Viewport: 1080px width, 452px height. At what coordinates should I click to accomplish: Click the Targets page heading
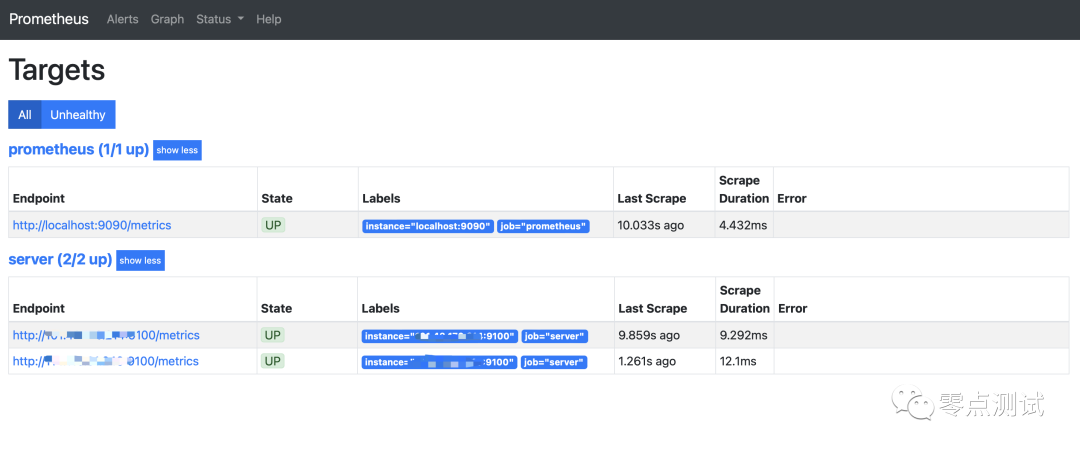56,70
